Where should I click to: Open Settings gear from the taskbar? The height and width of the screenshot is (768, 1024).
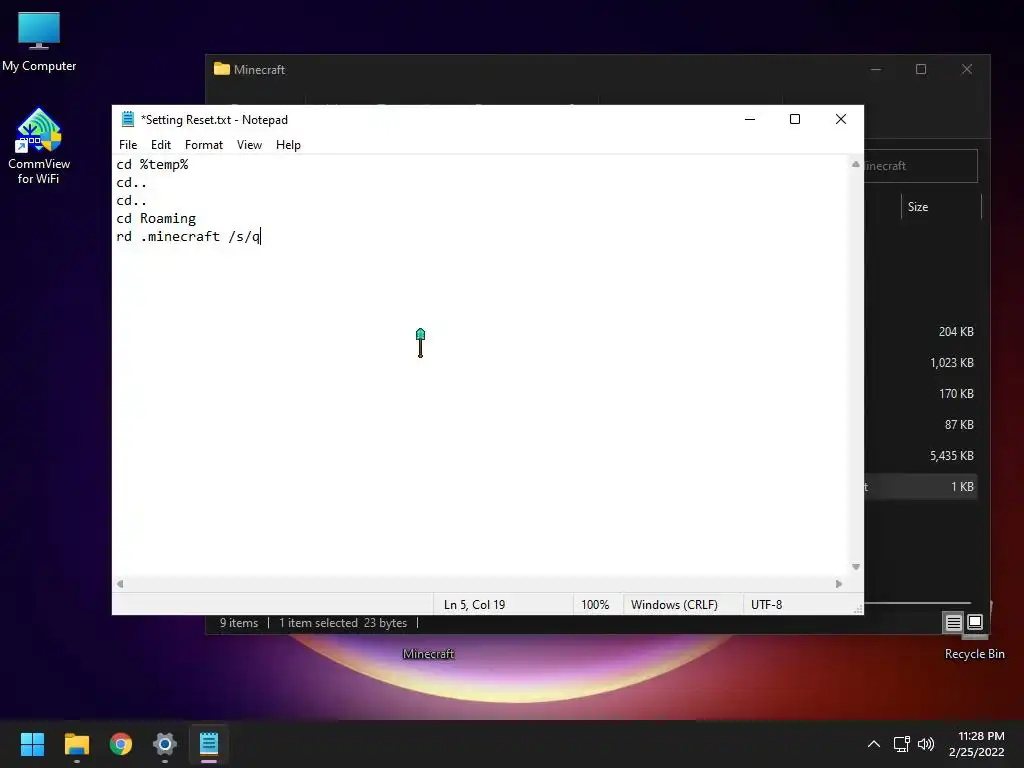165,744
